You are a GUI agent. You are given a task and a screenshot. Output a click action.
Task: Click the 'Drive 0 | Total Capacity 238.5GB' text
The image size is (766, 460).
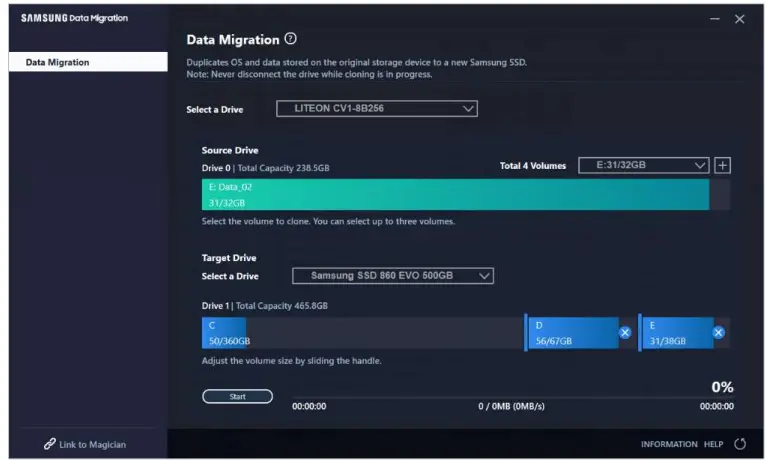click(x=265, y=168)
